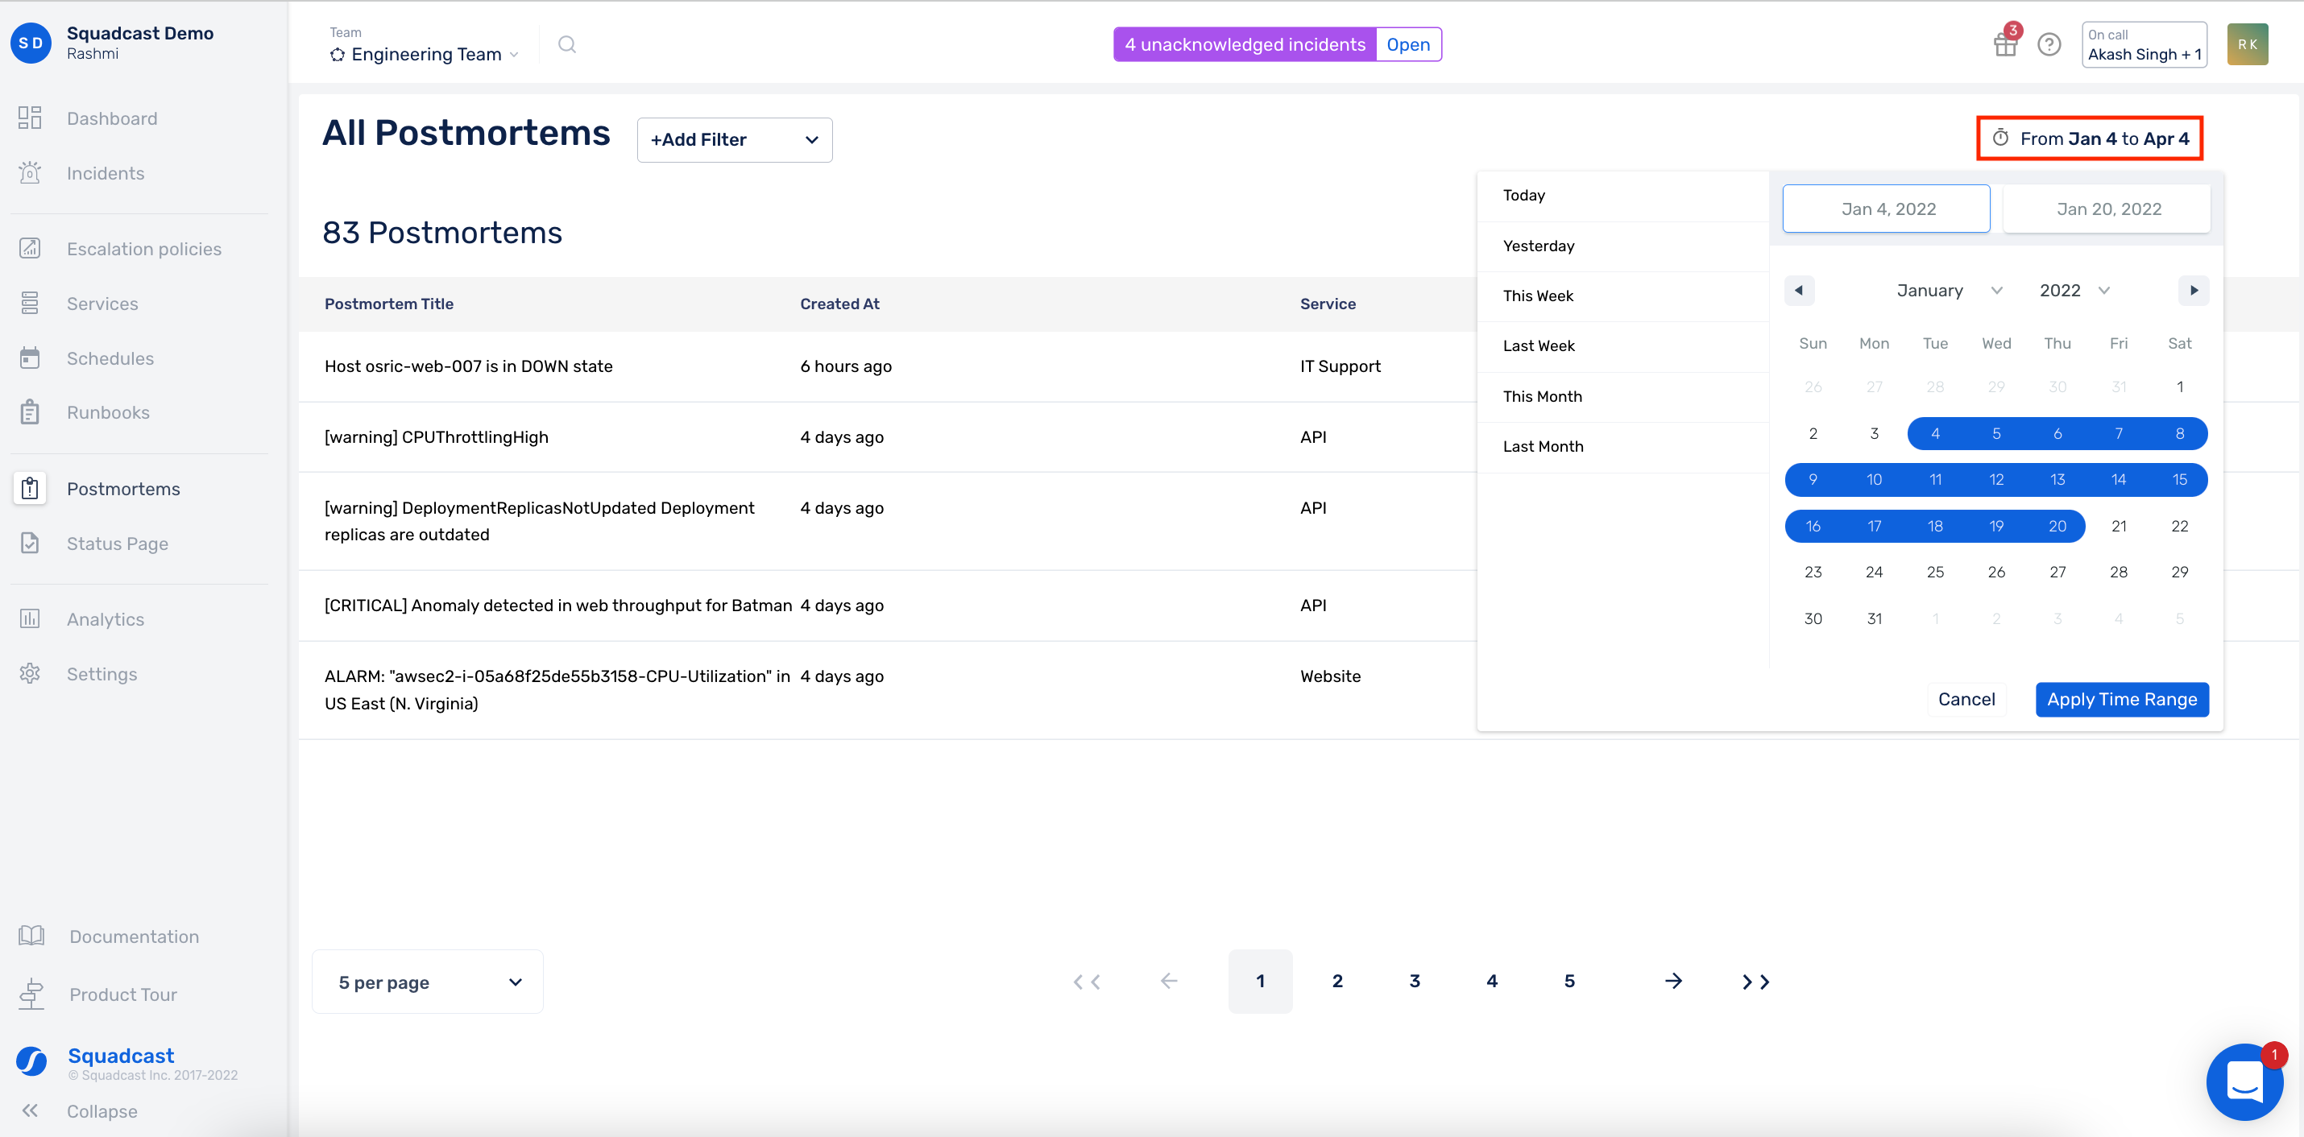Click Apply Time Range button
Image resolution: width=2304 pixels, height=1137 pixels.
pos(2121,700)
